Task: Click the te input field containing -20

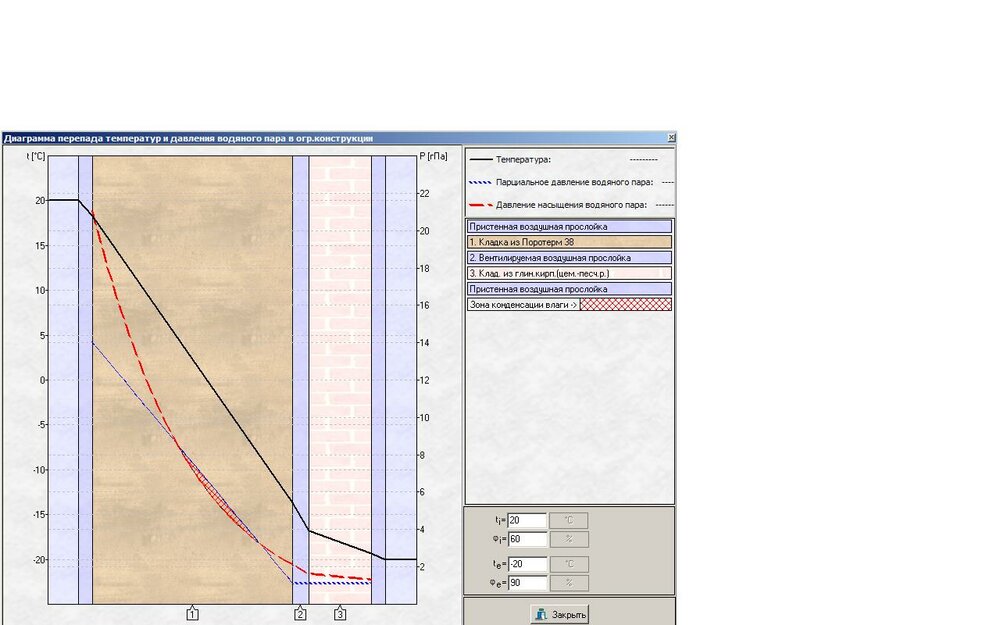Action: point(527,564)
